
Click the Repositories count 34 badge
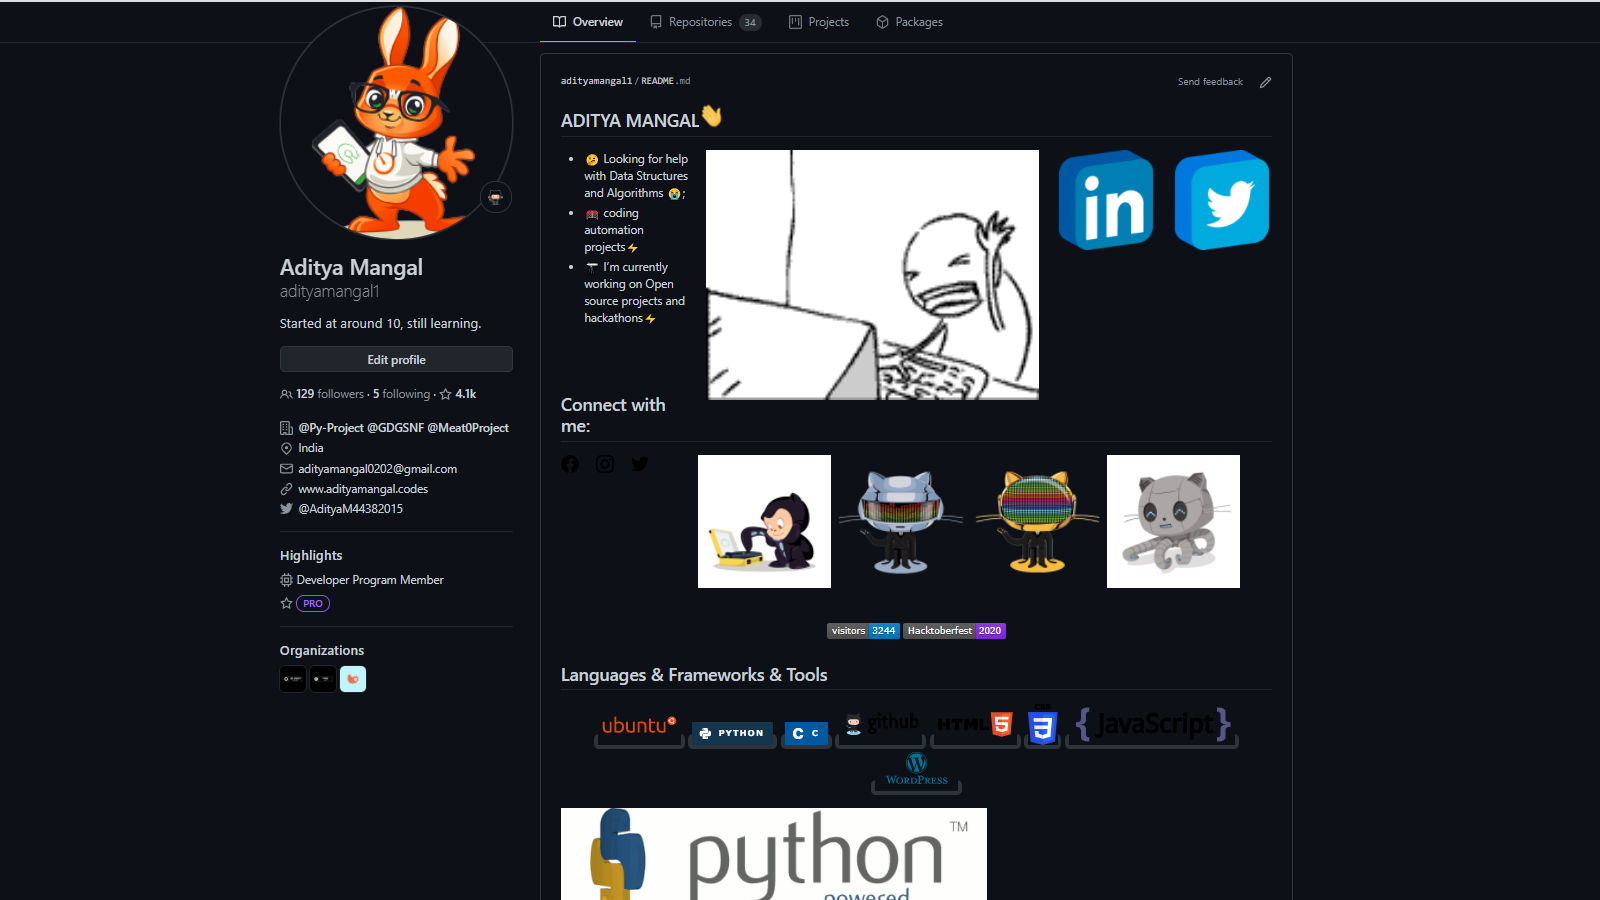750,22
